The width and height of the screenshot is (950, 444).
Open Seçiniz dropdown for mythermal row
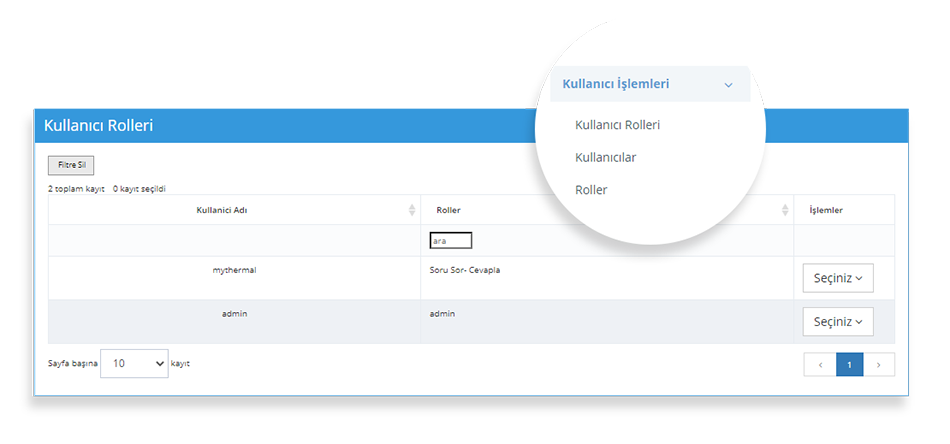[837, 278]
